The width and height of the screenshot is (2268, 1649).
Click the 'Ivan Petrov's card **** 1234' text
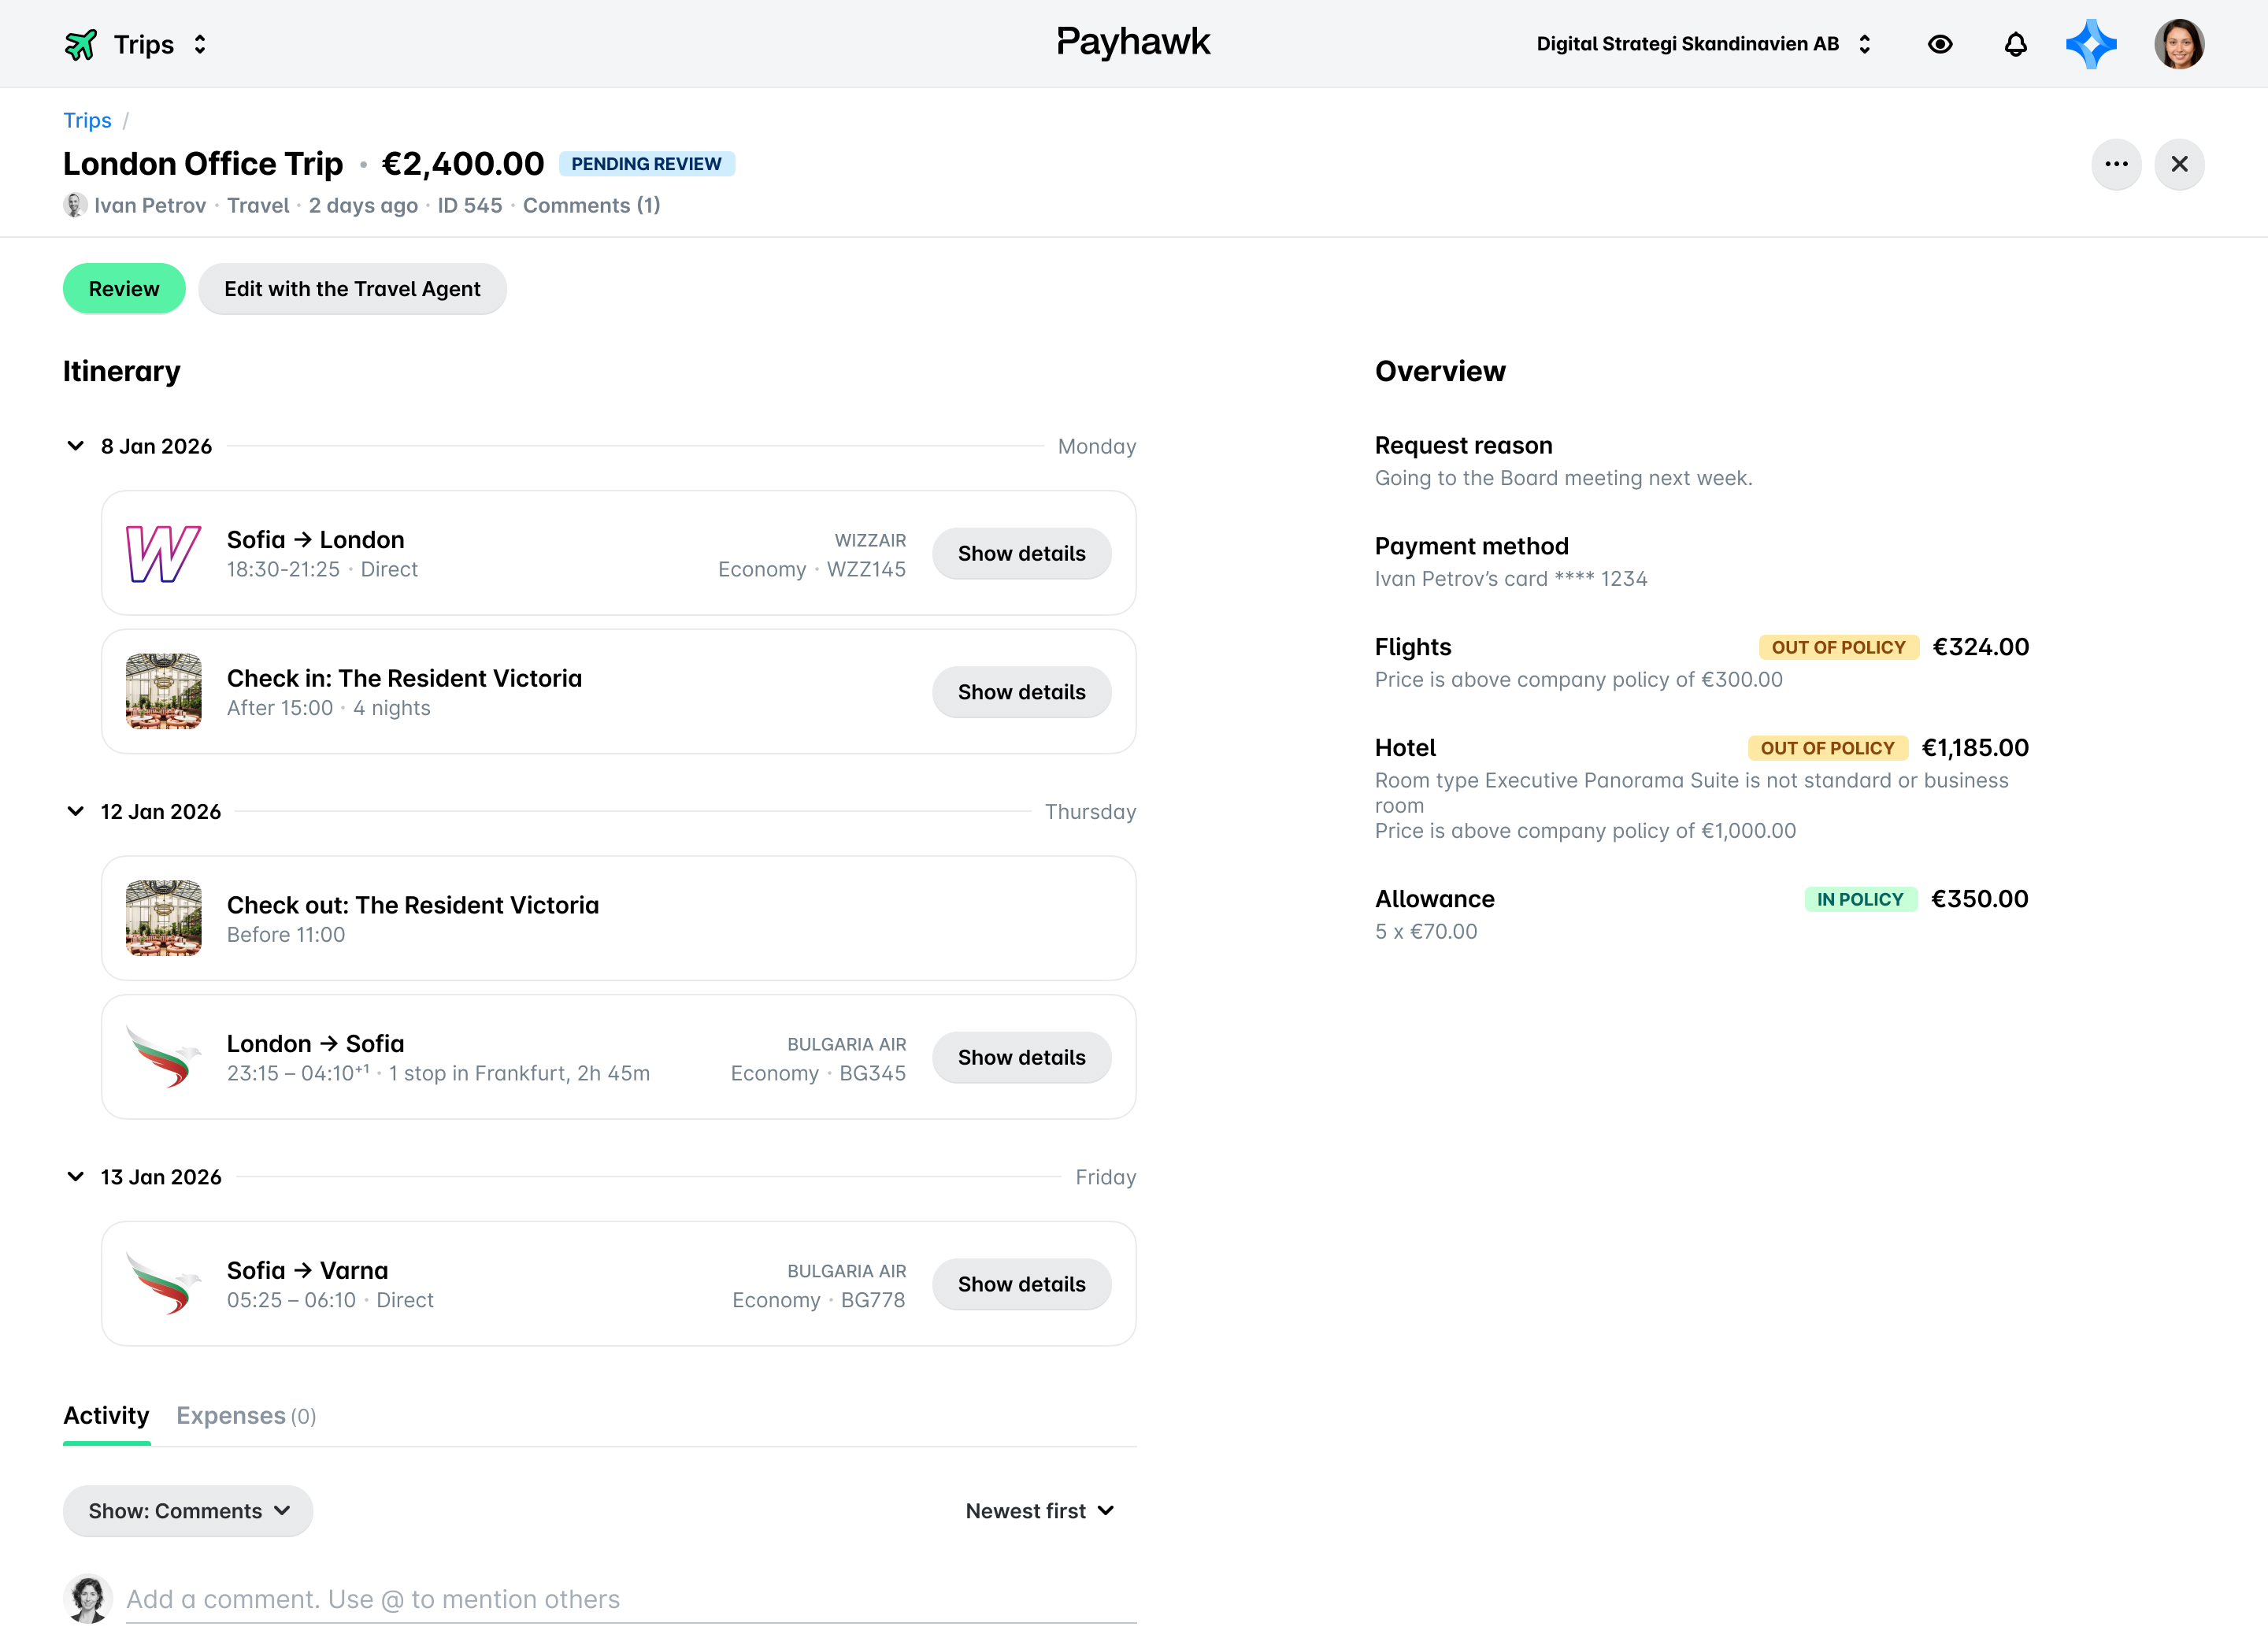coord(1510,579)
